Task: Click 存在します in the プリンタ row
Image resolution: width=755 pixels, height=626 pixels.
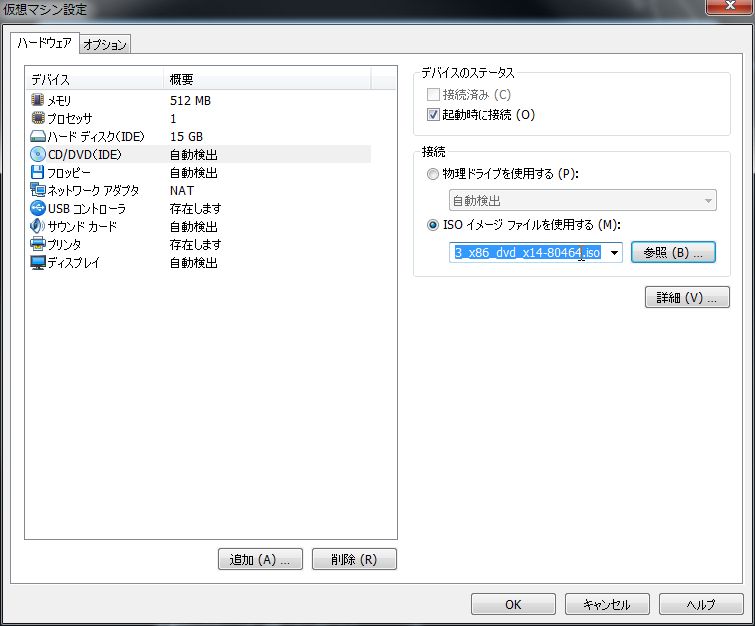Action: click(195, 245)
